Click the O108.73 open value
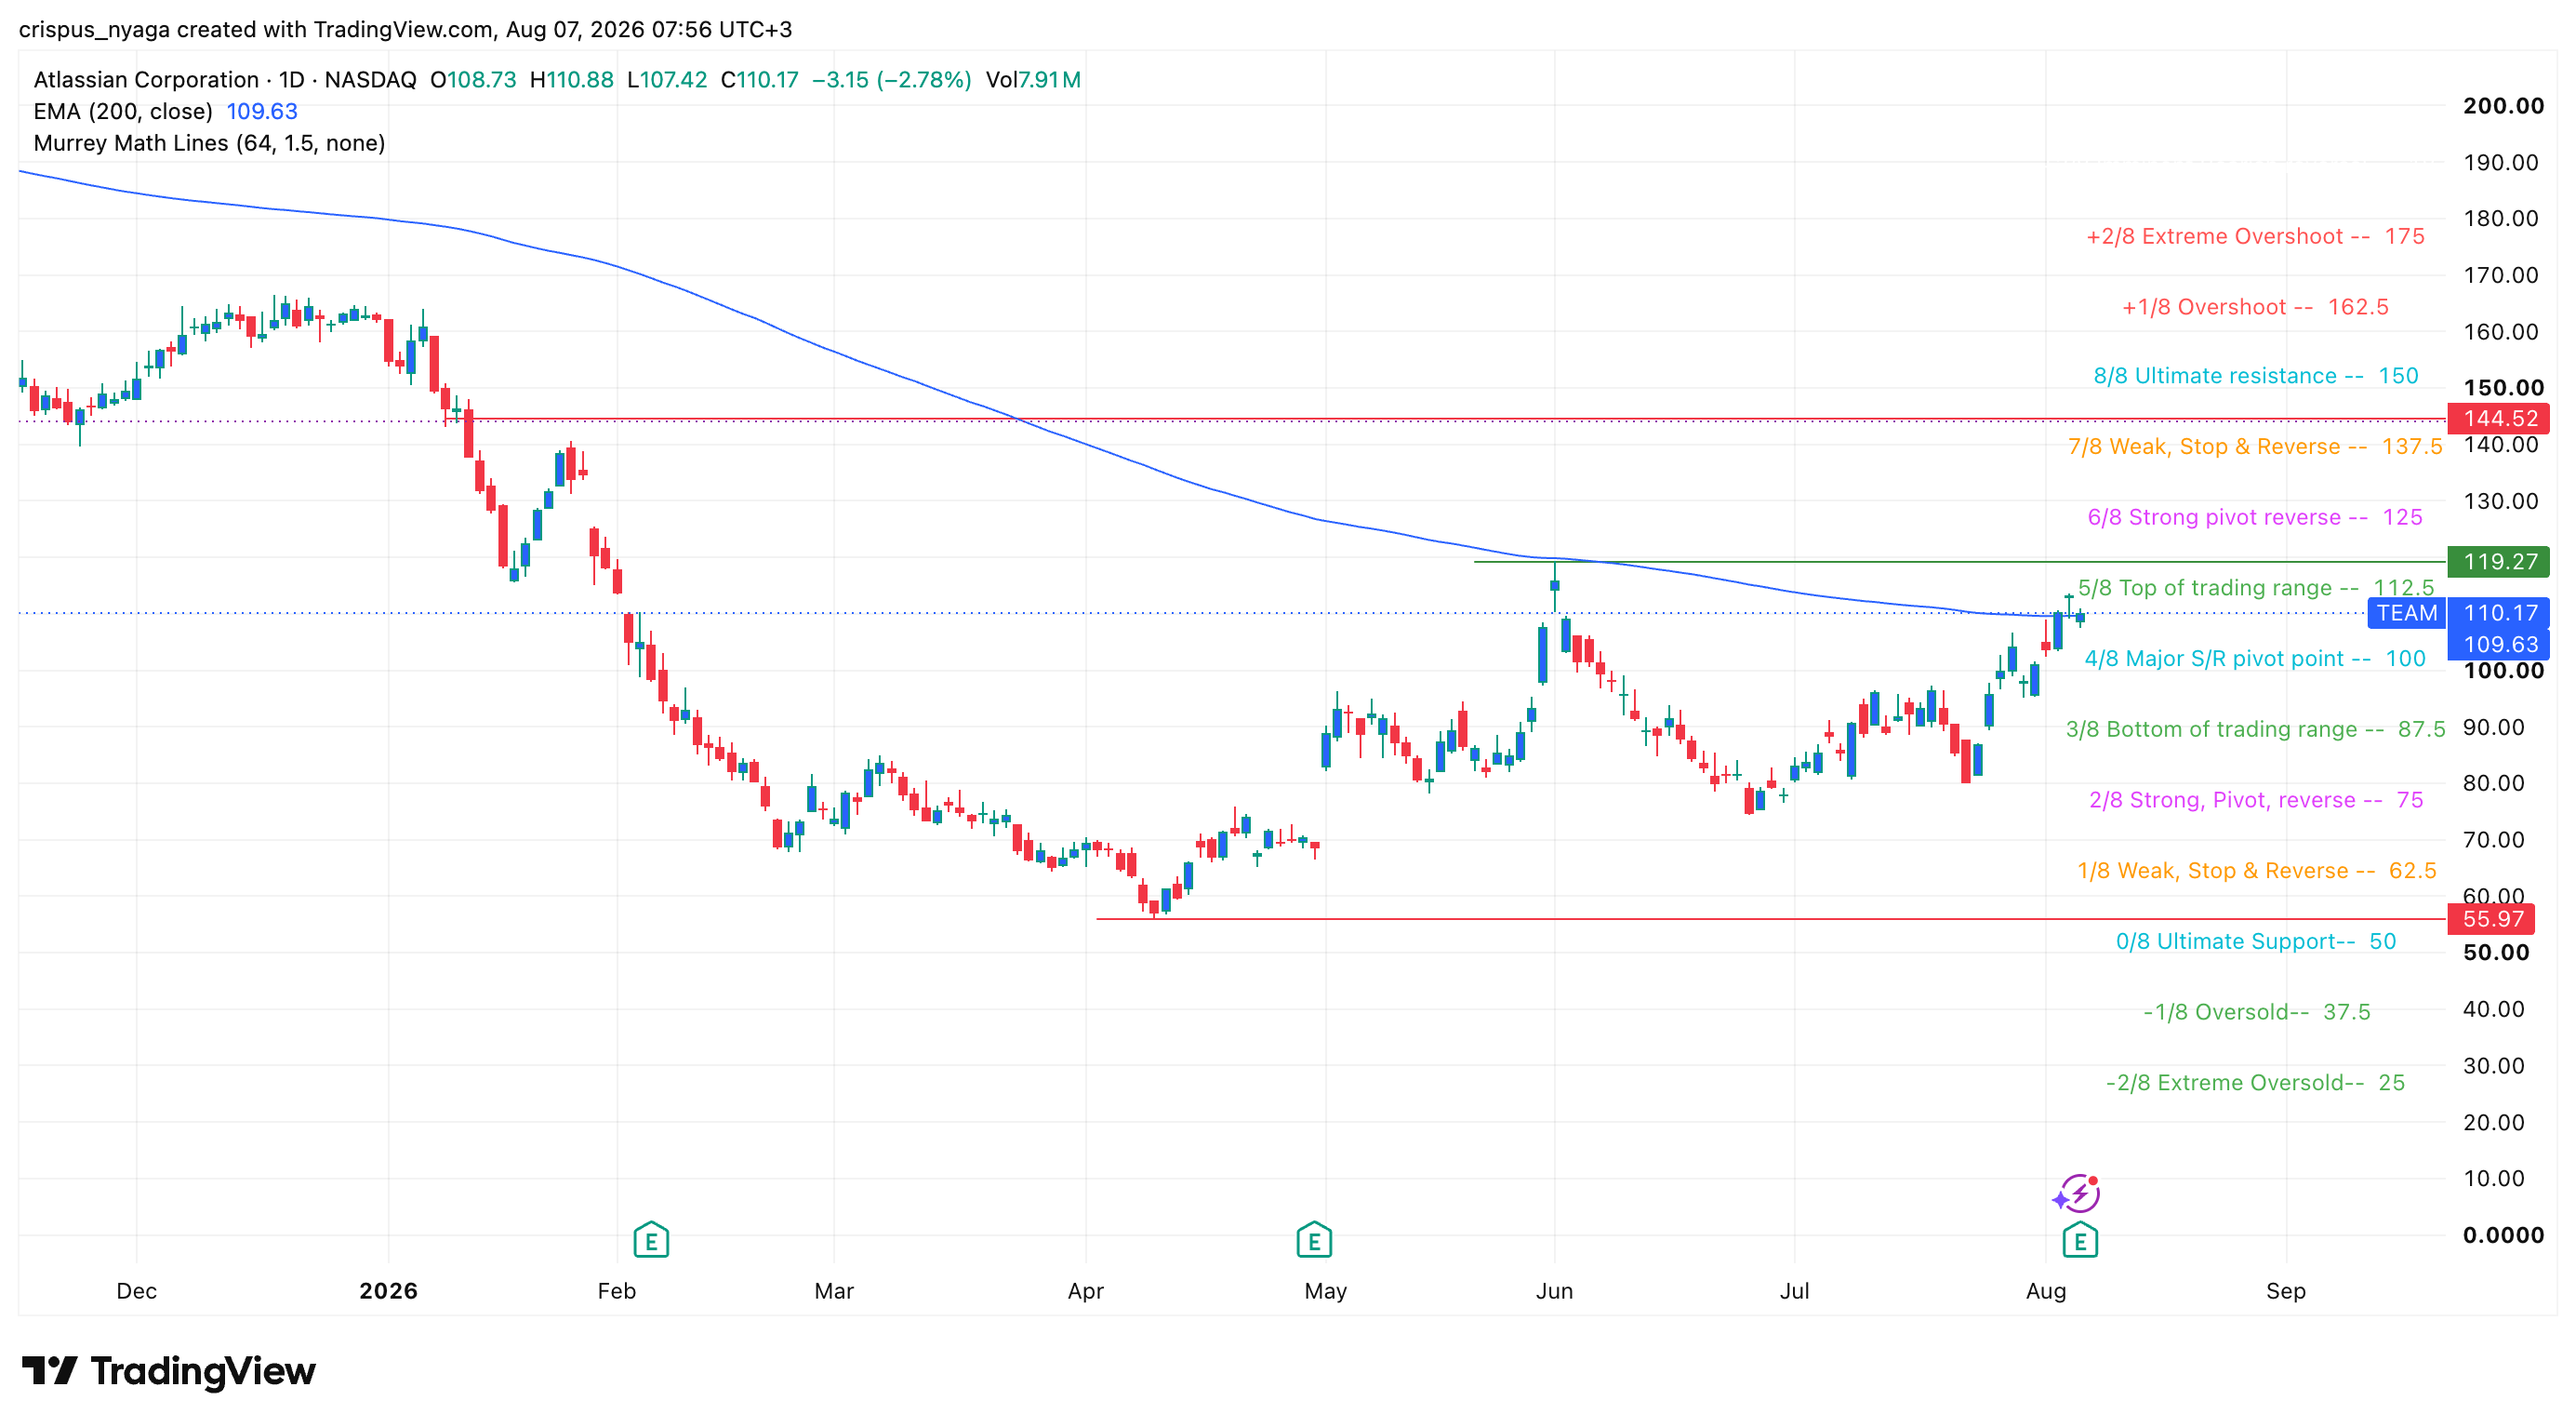 (x=473, y=80)
